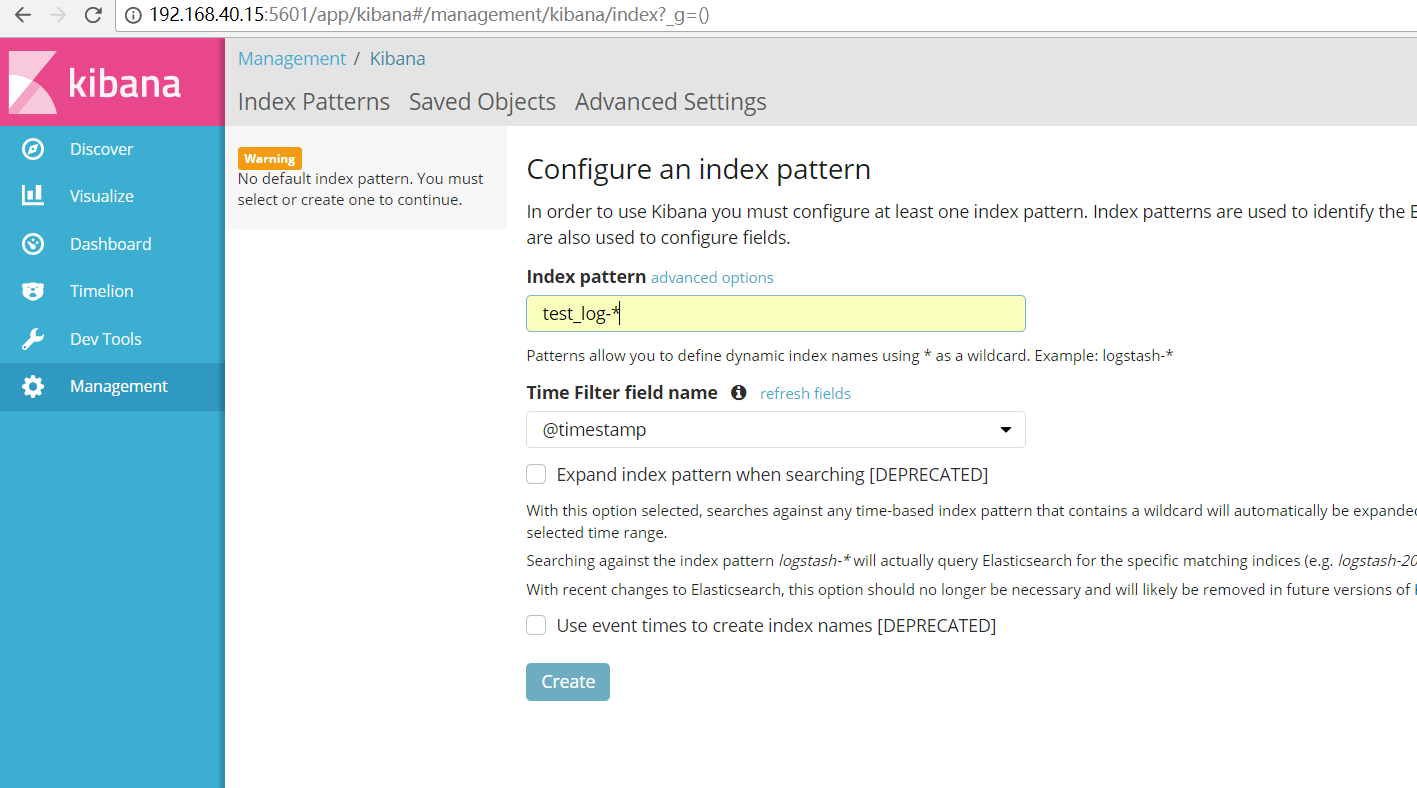
Task: Click the orange Warning badge
Action: 270,158
